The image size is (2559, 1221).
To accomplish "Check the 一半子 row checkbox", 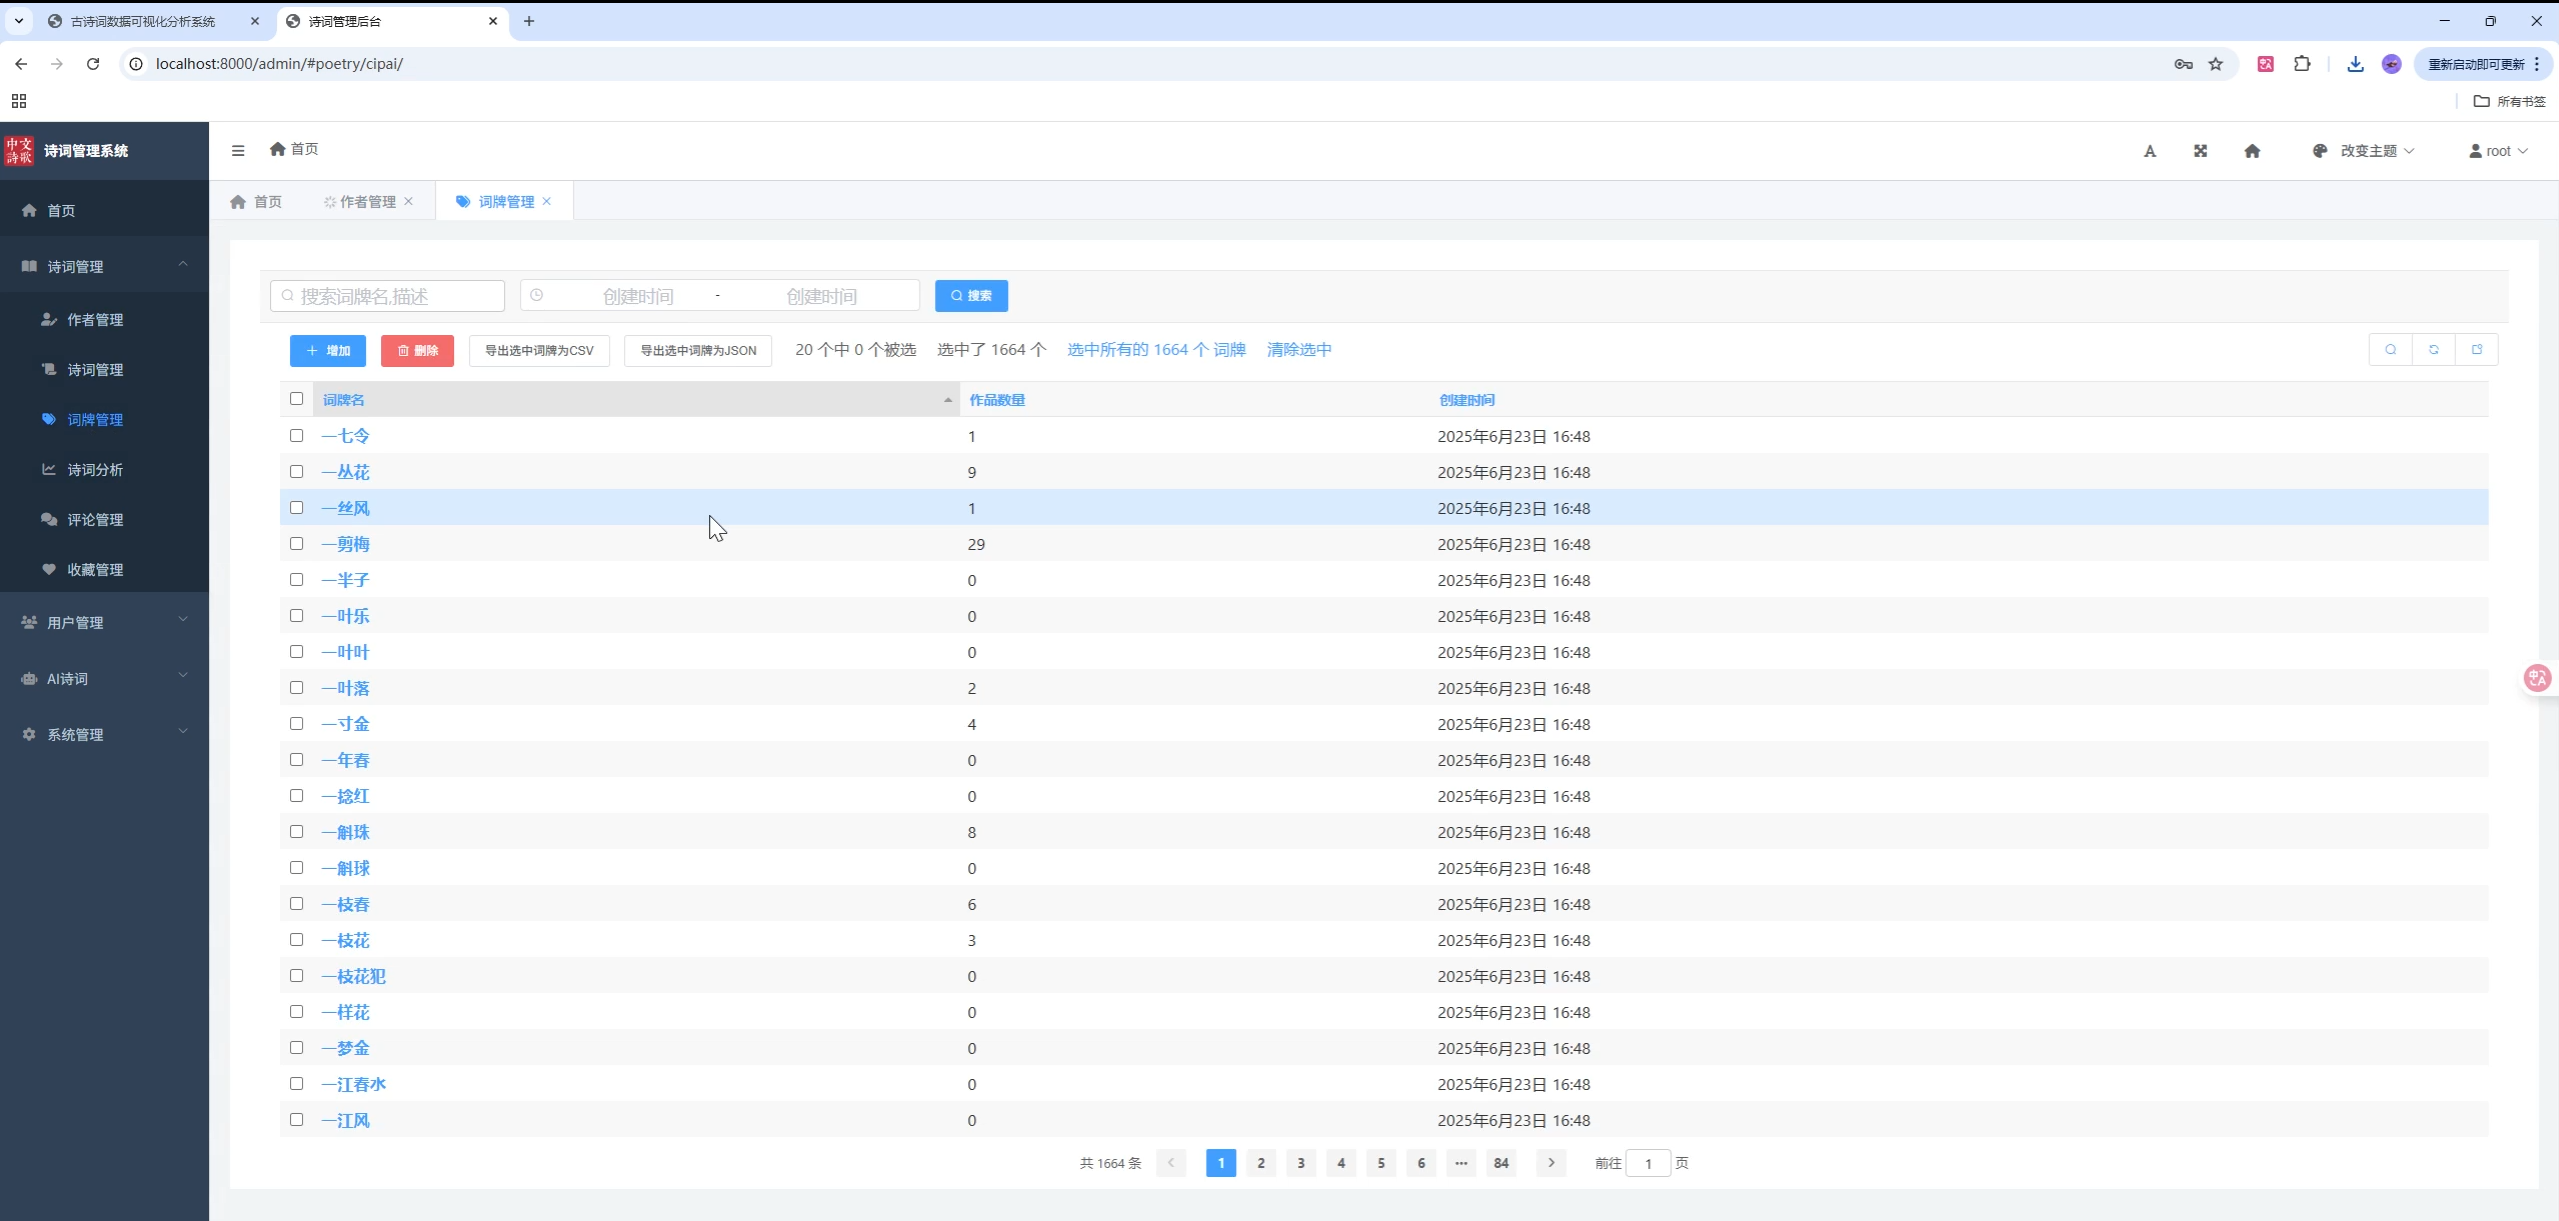I will pyautogui.click(x=296, y=580).
